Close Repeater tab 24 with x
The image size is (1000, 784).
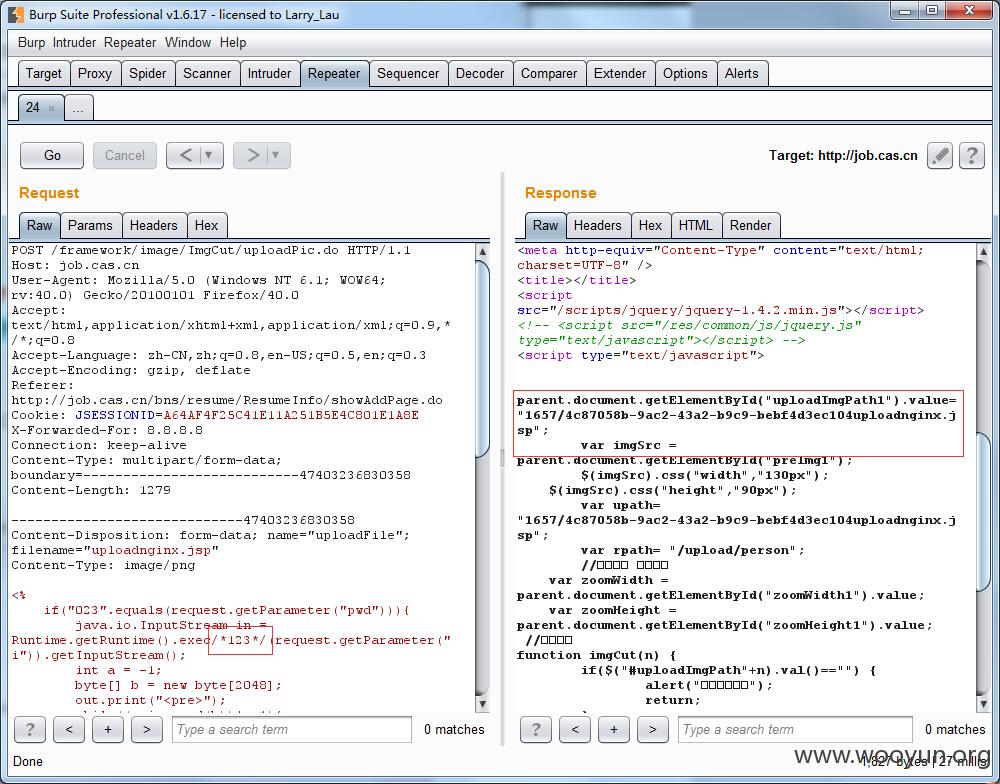pyautogui.click(x=52, y=108)
